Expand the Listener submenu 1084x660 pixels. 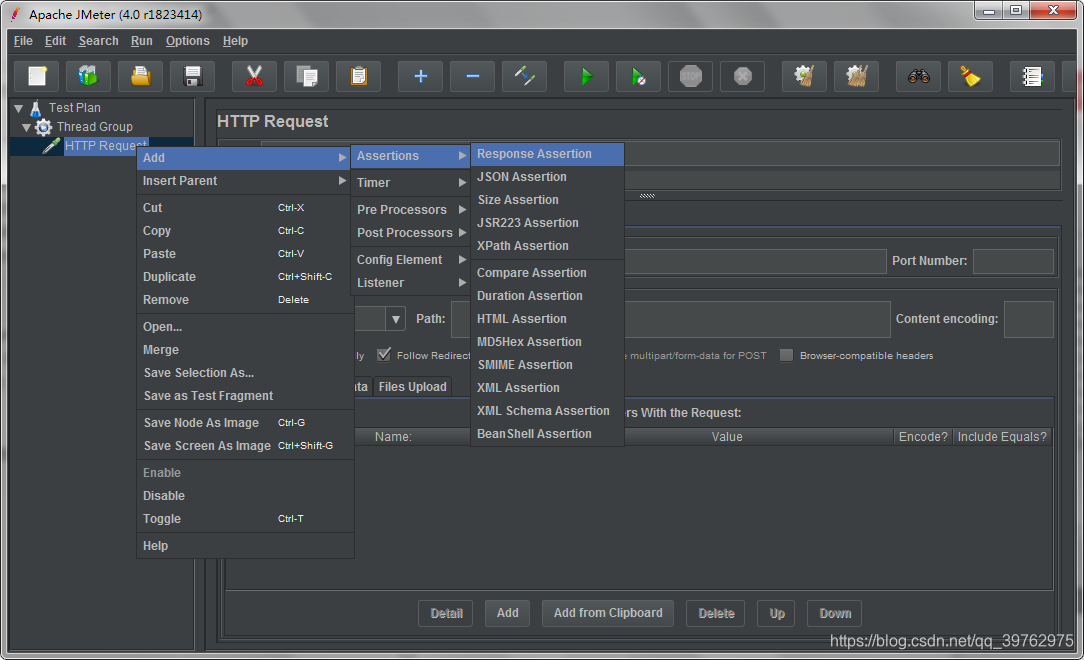[410, 283]
